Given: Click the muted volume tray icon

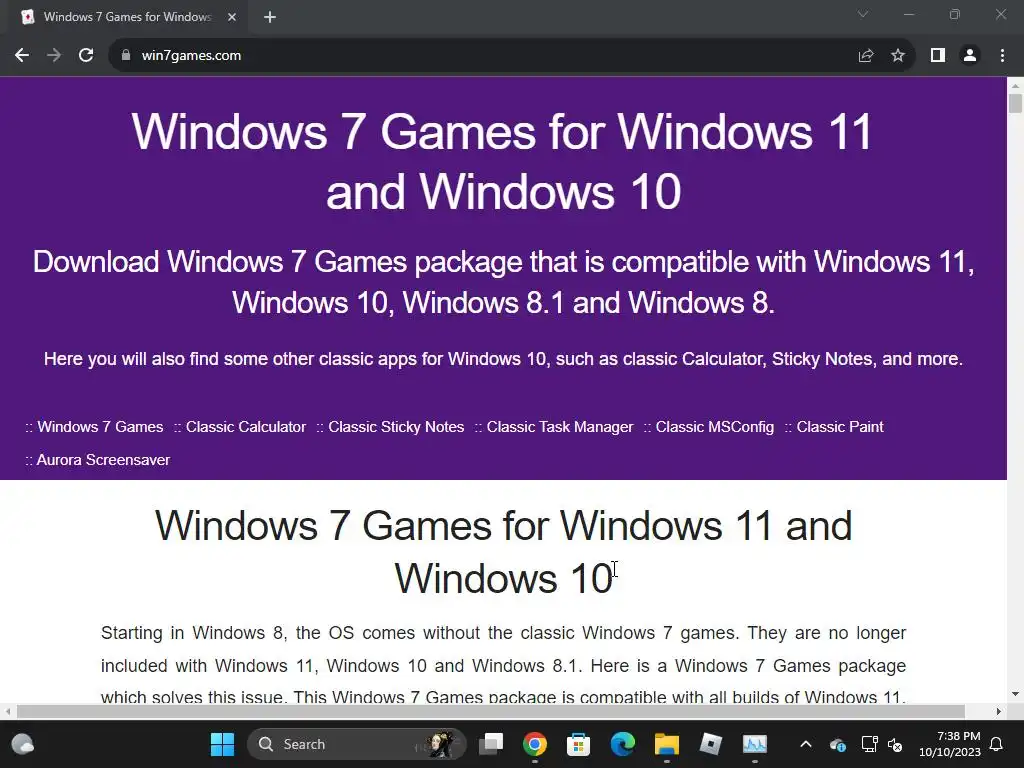Looking at the screenshot, I should click(895, 744).
